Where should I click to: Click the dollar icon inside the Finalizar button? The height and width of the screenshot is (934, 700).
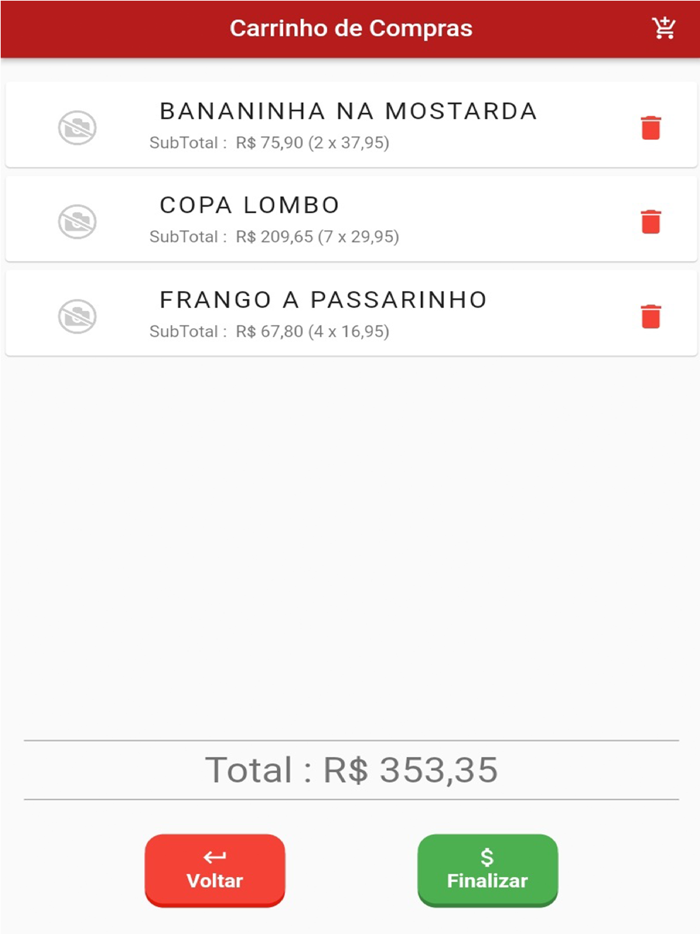tap(487, 857)
